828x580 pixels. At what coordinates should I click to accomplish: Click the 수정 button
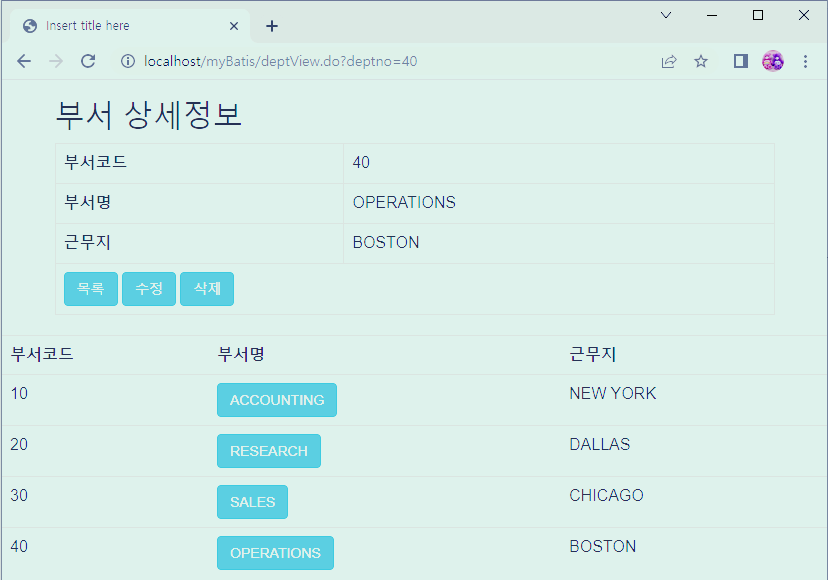tap(149, 289)
